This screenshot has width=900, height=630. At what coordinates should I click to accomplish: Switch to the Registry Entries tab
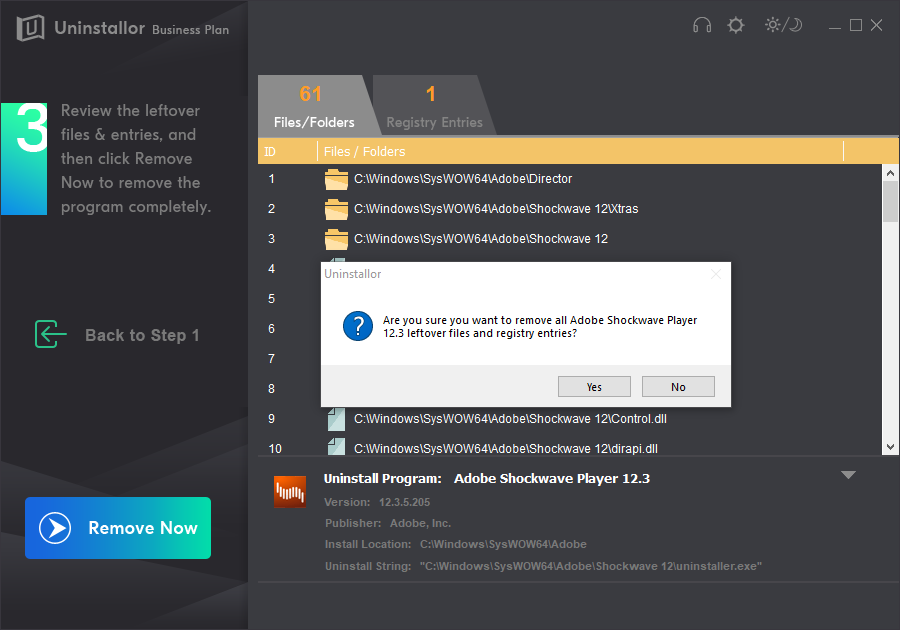434,106
